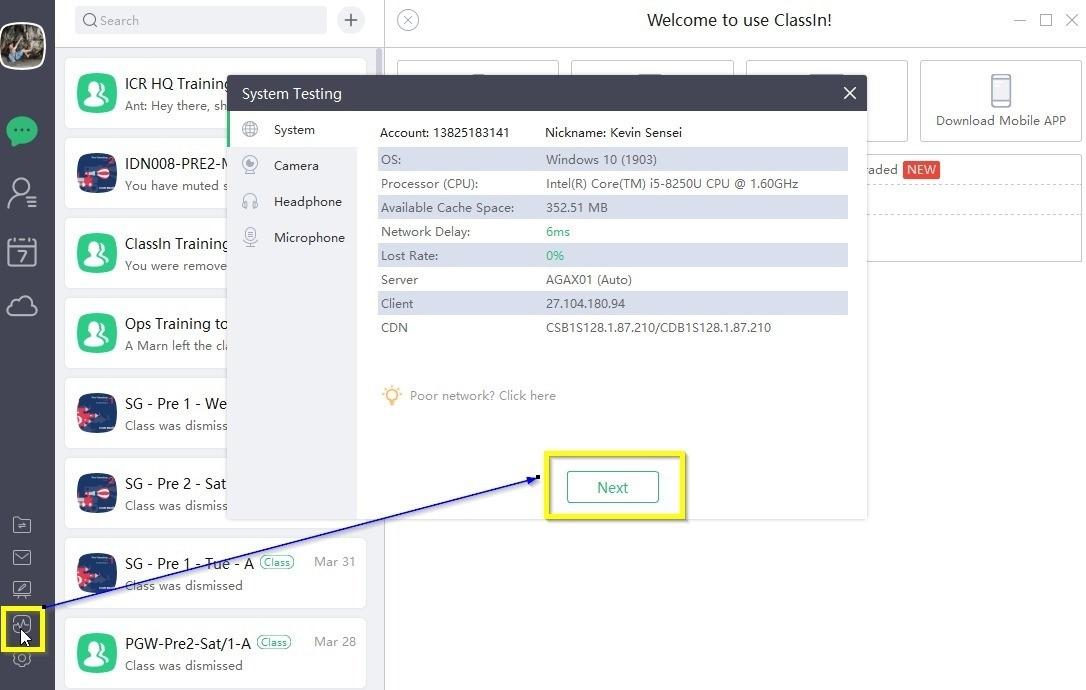Click 'Poor network? Click here' link
1086x690 pixels.
click(x=483, y=396)
